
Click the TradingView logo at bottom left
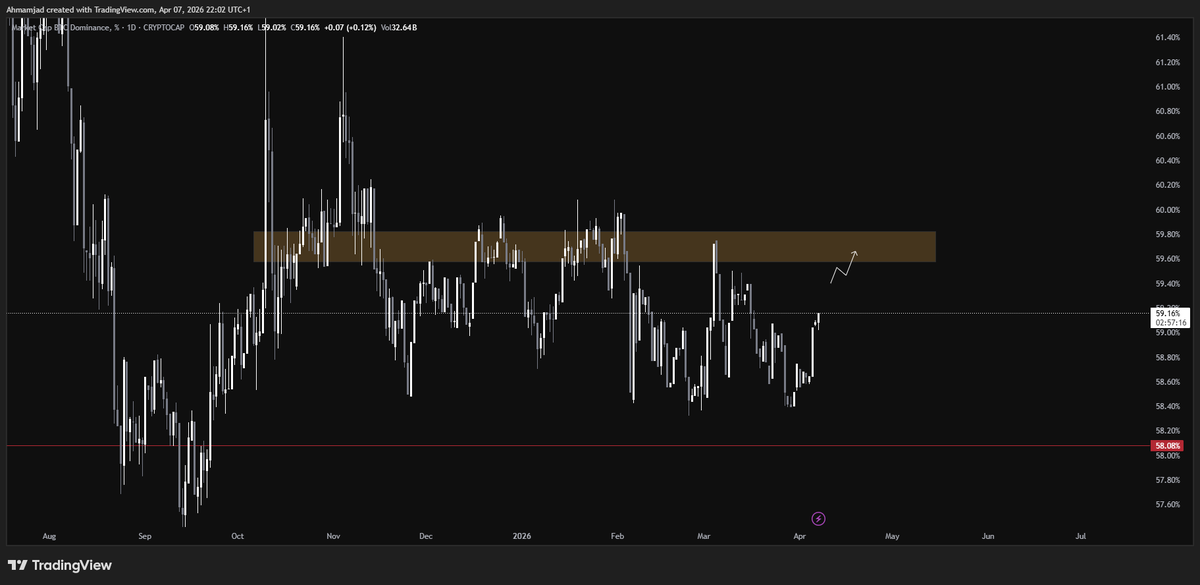(60, 565)
